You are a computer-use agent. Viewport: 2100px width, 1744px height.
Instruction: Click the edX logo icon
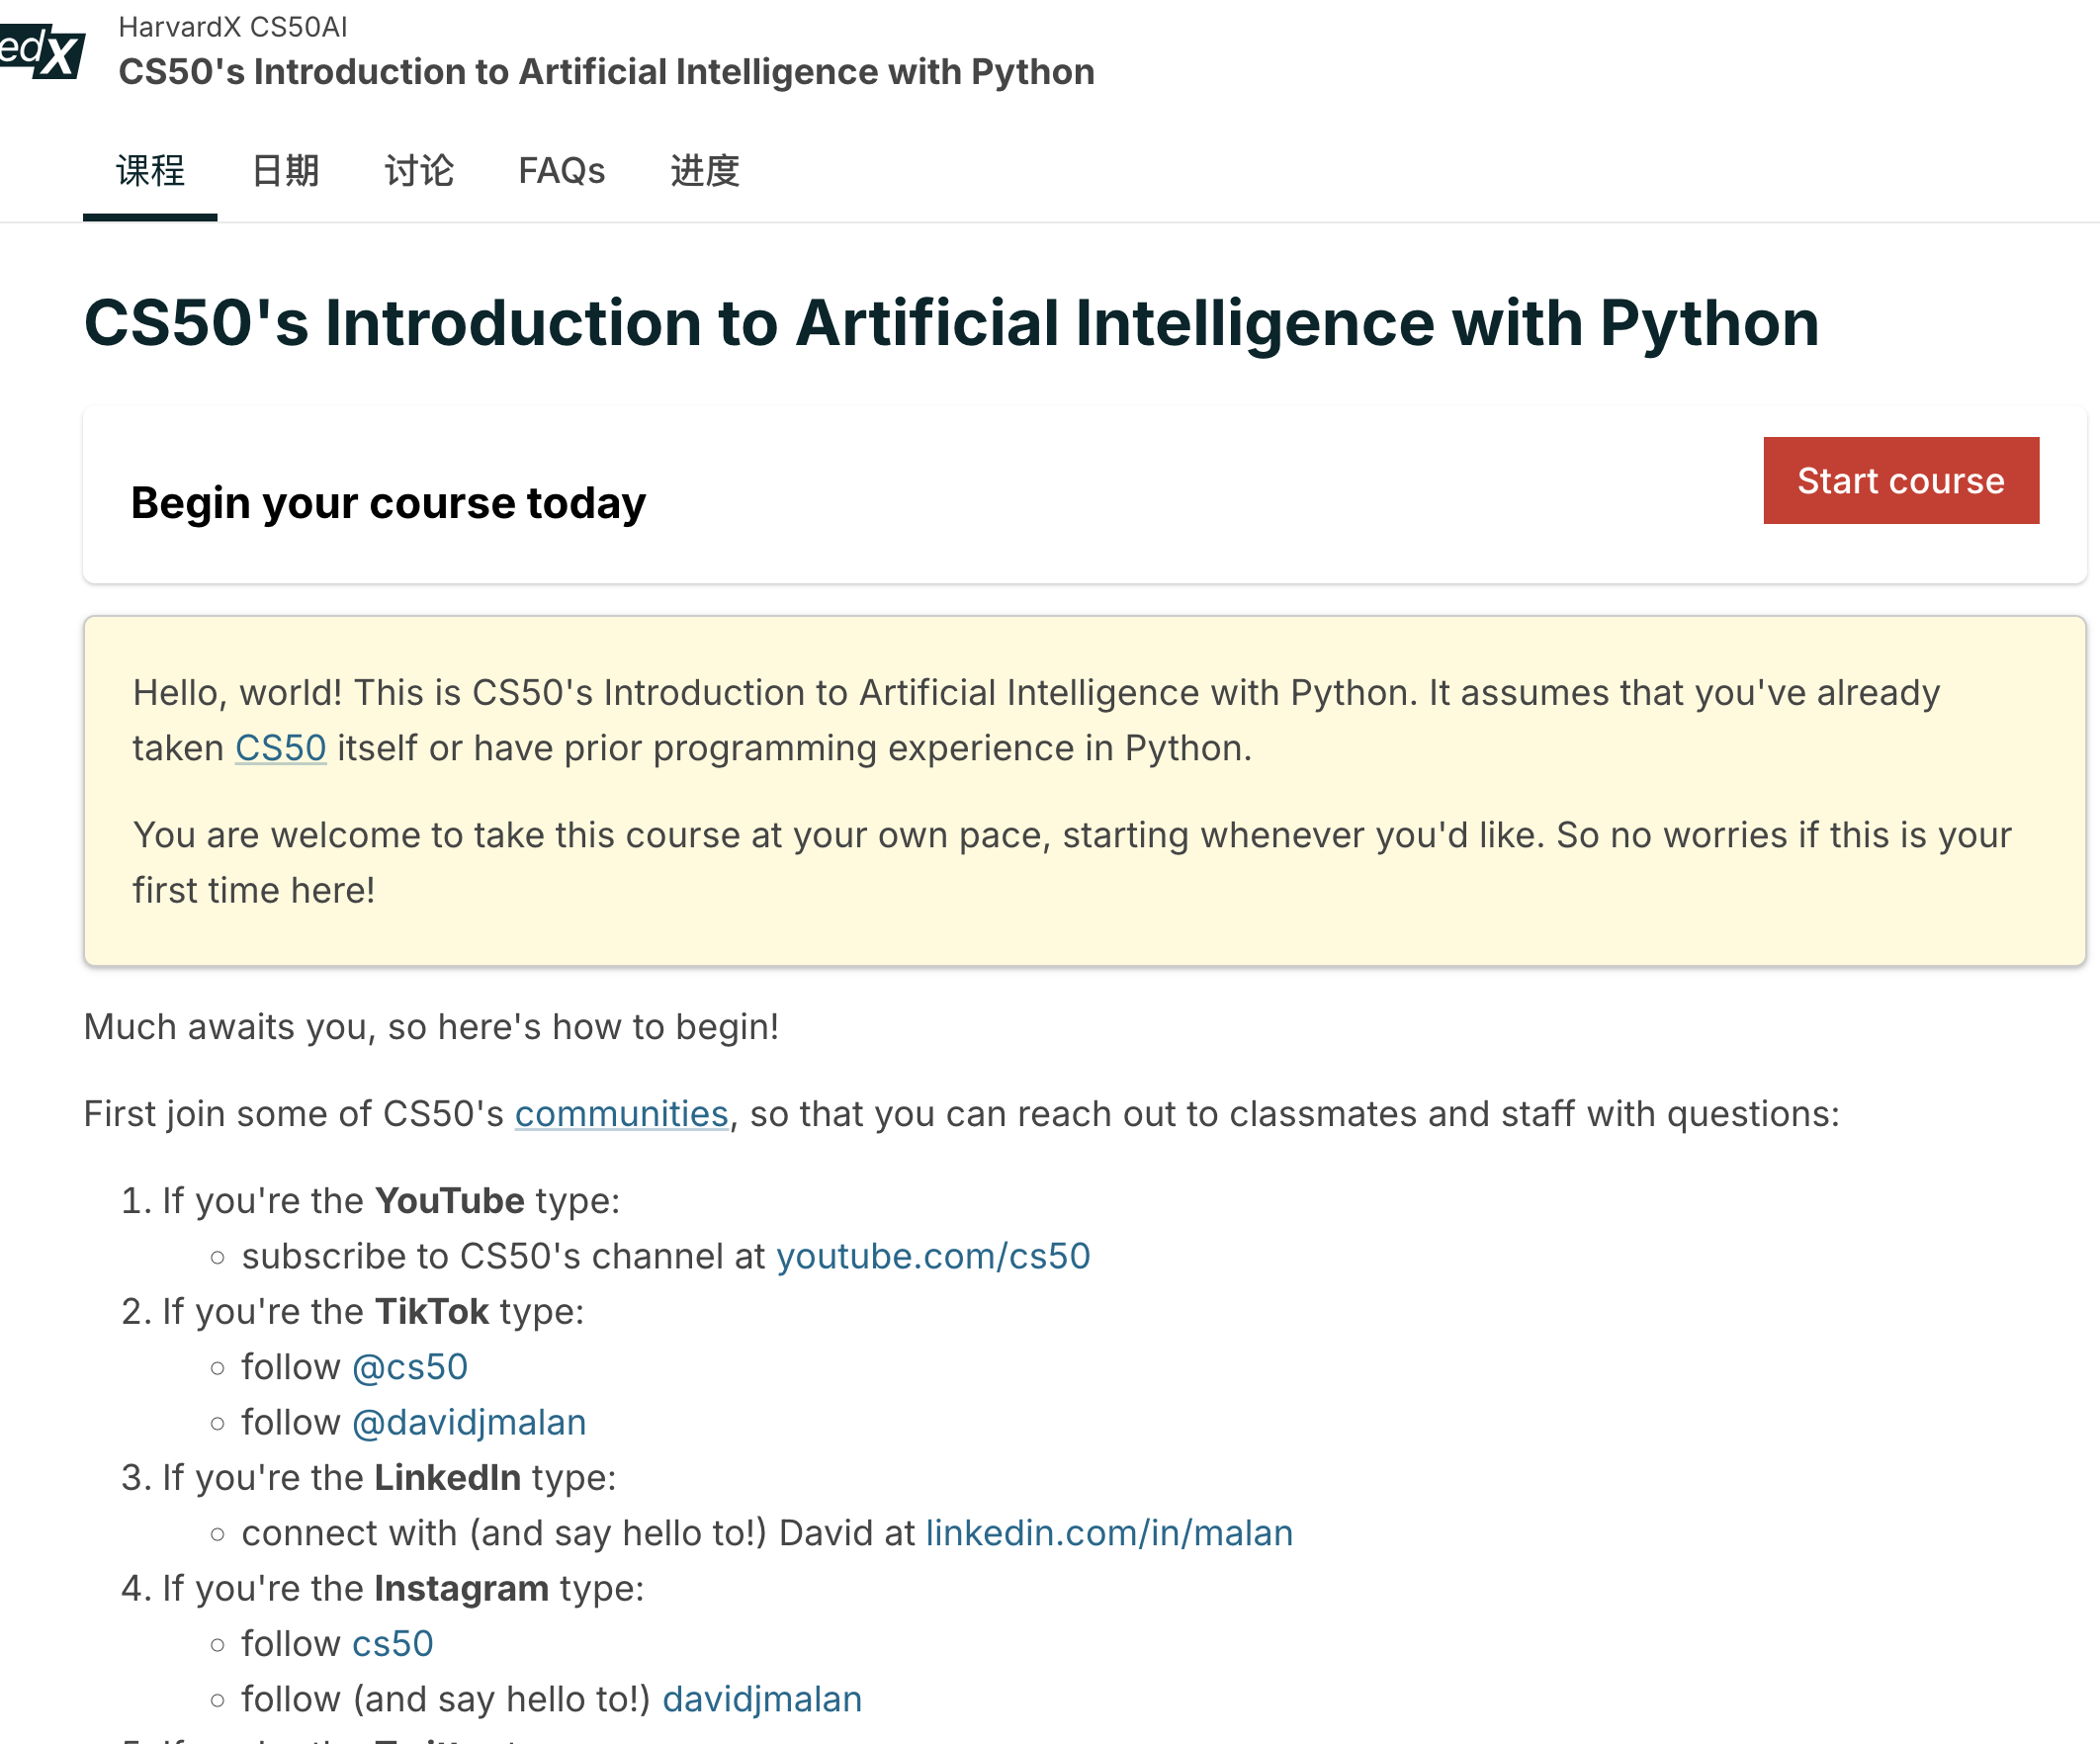point(42,50)
